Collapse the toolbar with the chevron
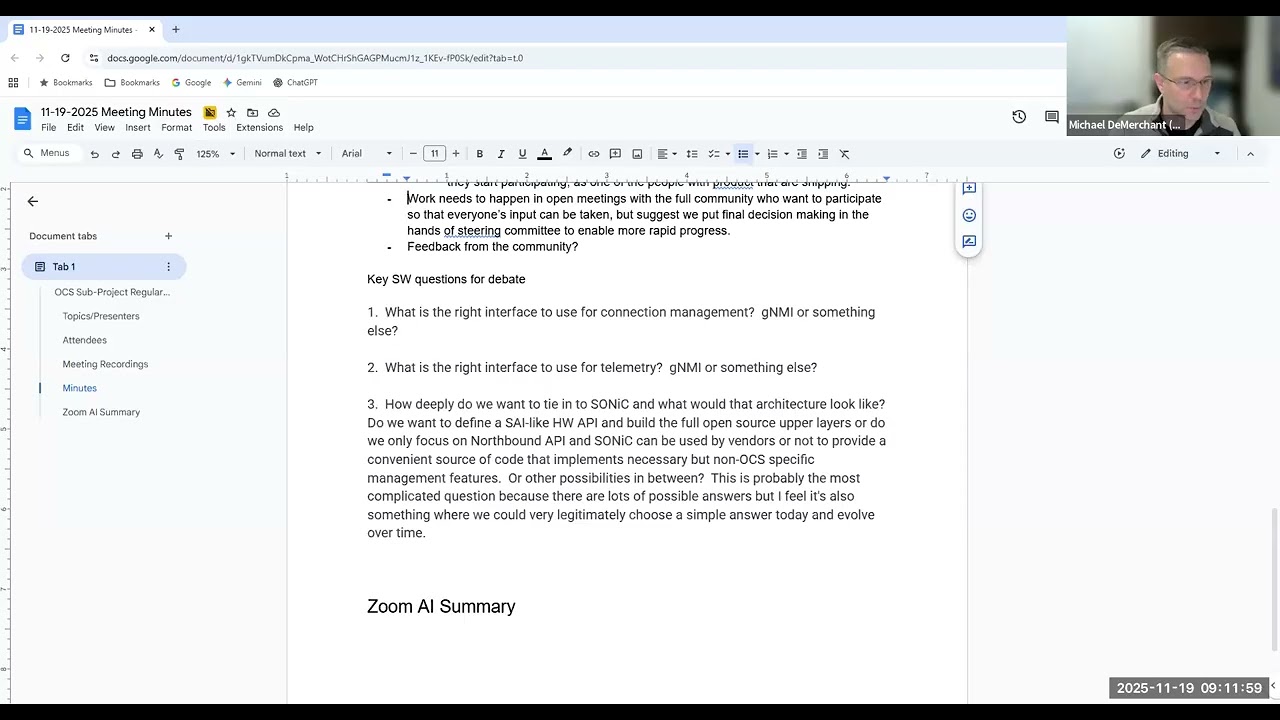The height and width of the screenshot is (720, 1280). coord(1250,154)
